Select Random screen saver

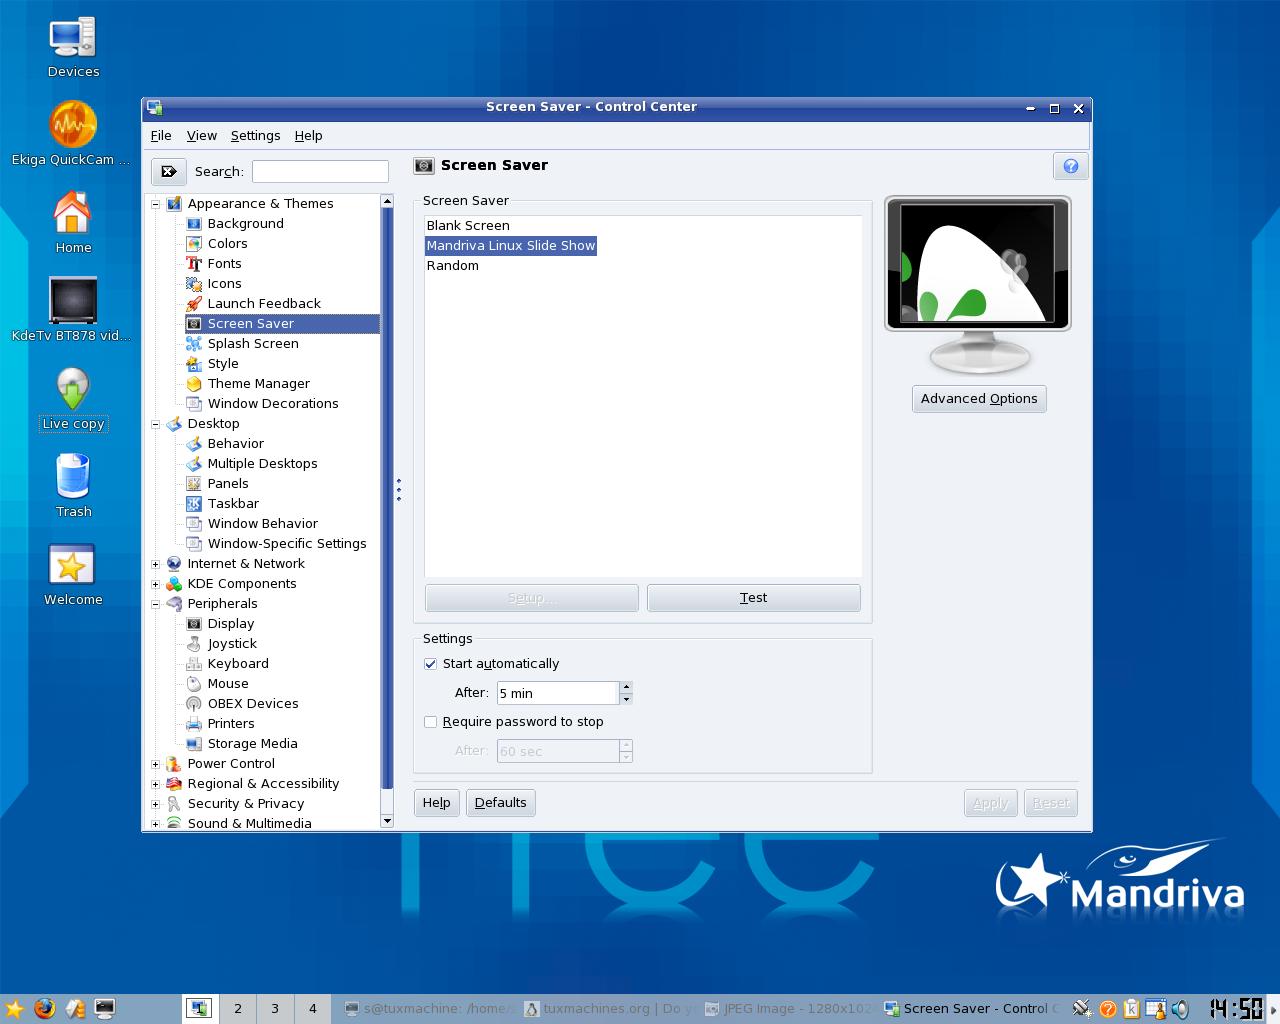click(452, 265)
